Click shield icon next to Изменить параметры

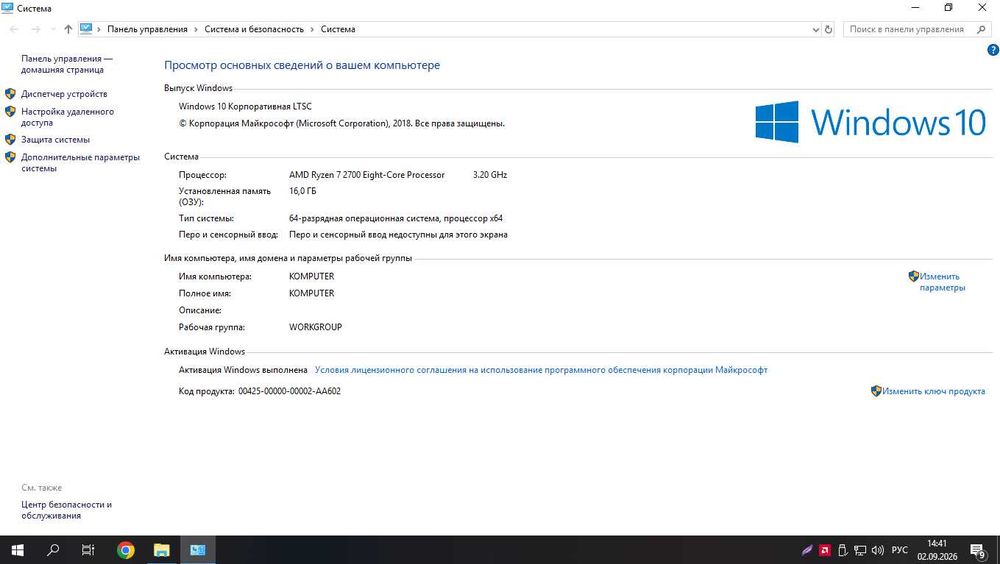(x=913, y=276)
